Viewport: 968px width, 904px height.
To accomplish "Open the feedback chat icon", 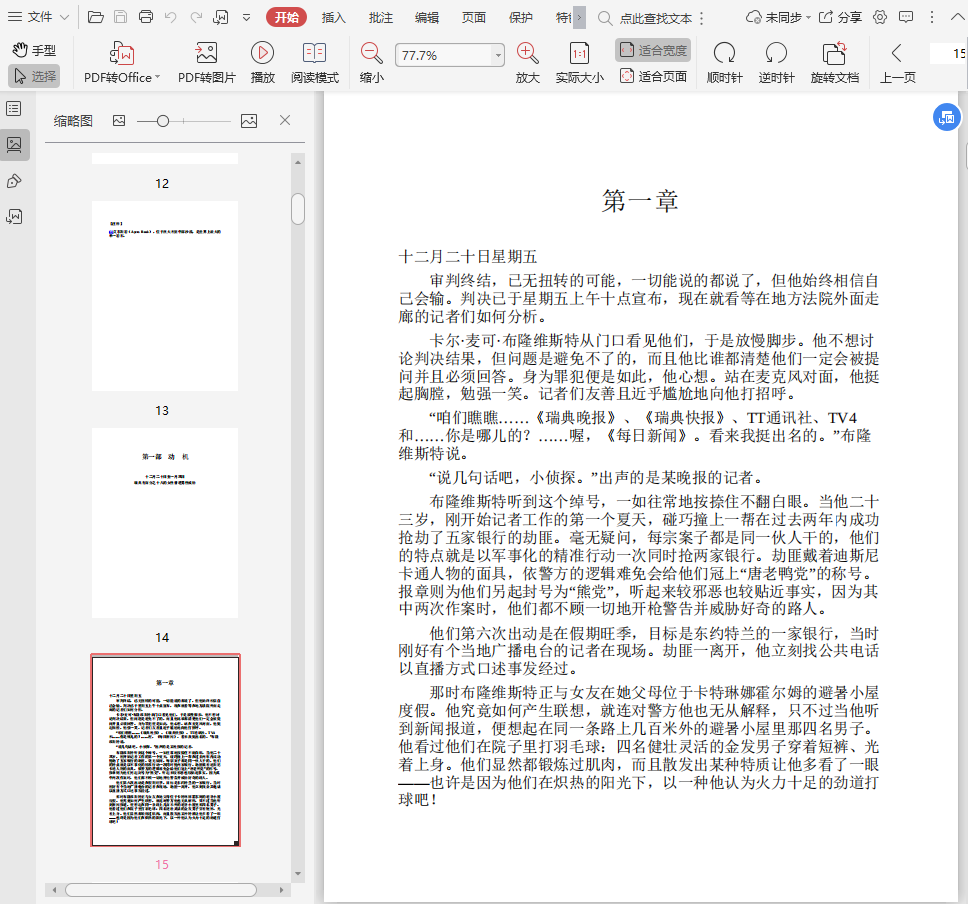I will pyautogui.click(x=906, y=17).
